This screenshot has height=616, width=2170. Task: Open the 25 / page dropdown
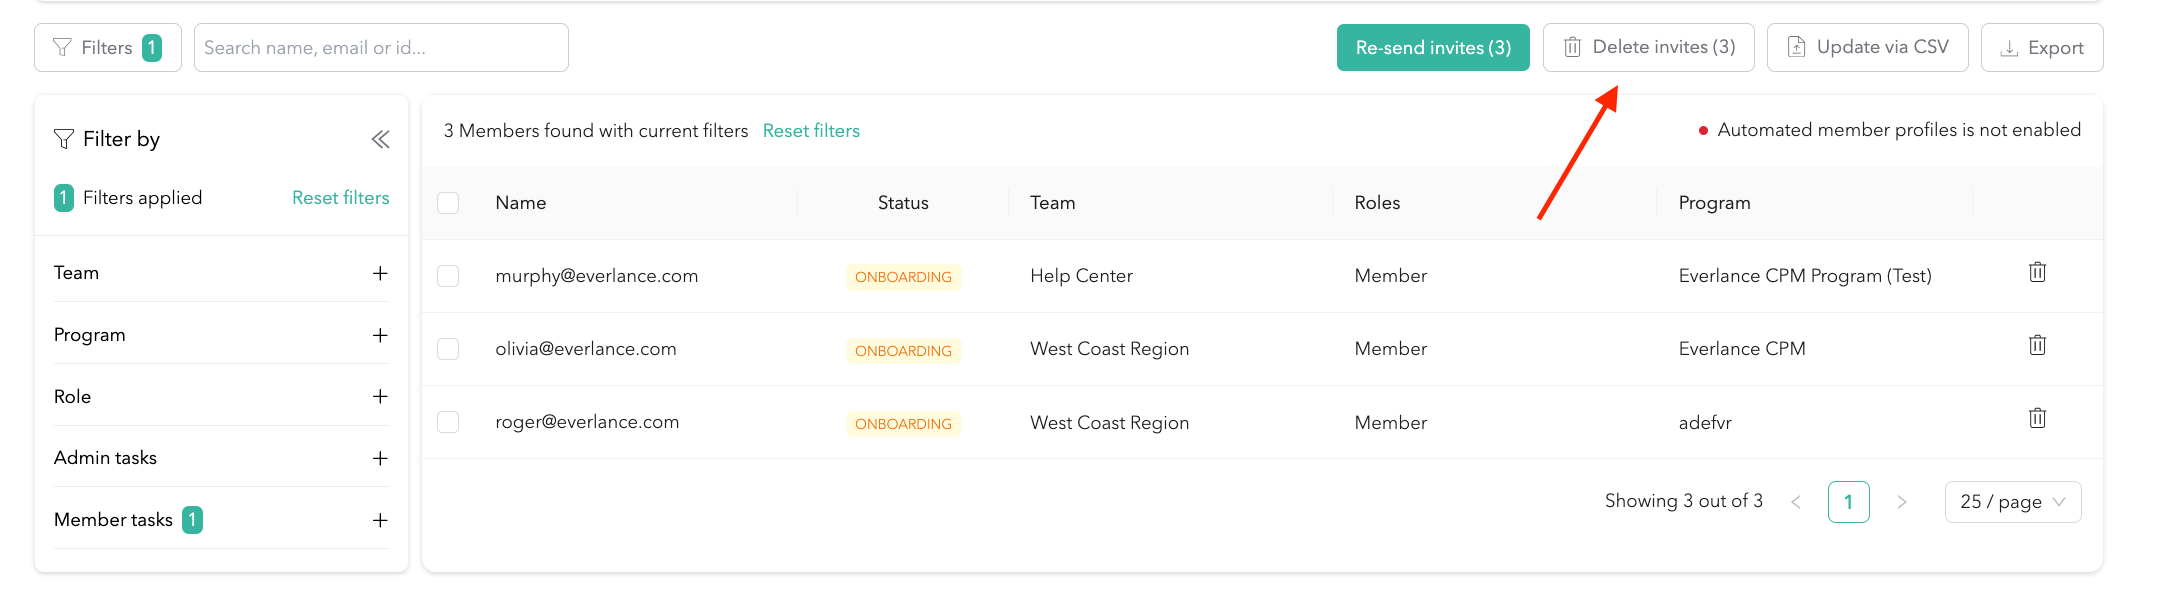click(x=2012, y=502)
